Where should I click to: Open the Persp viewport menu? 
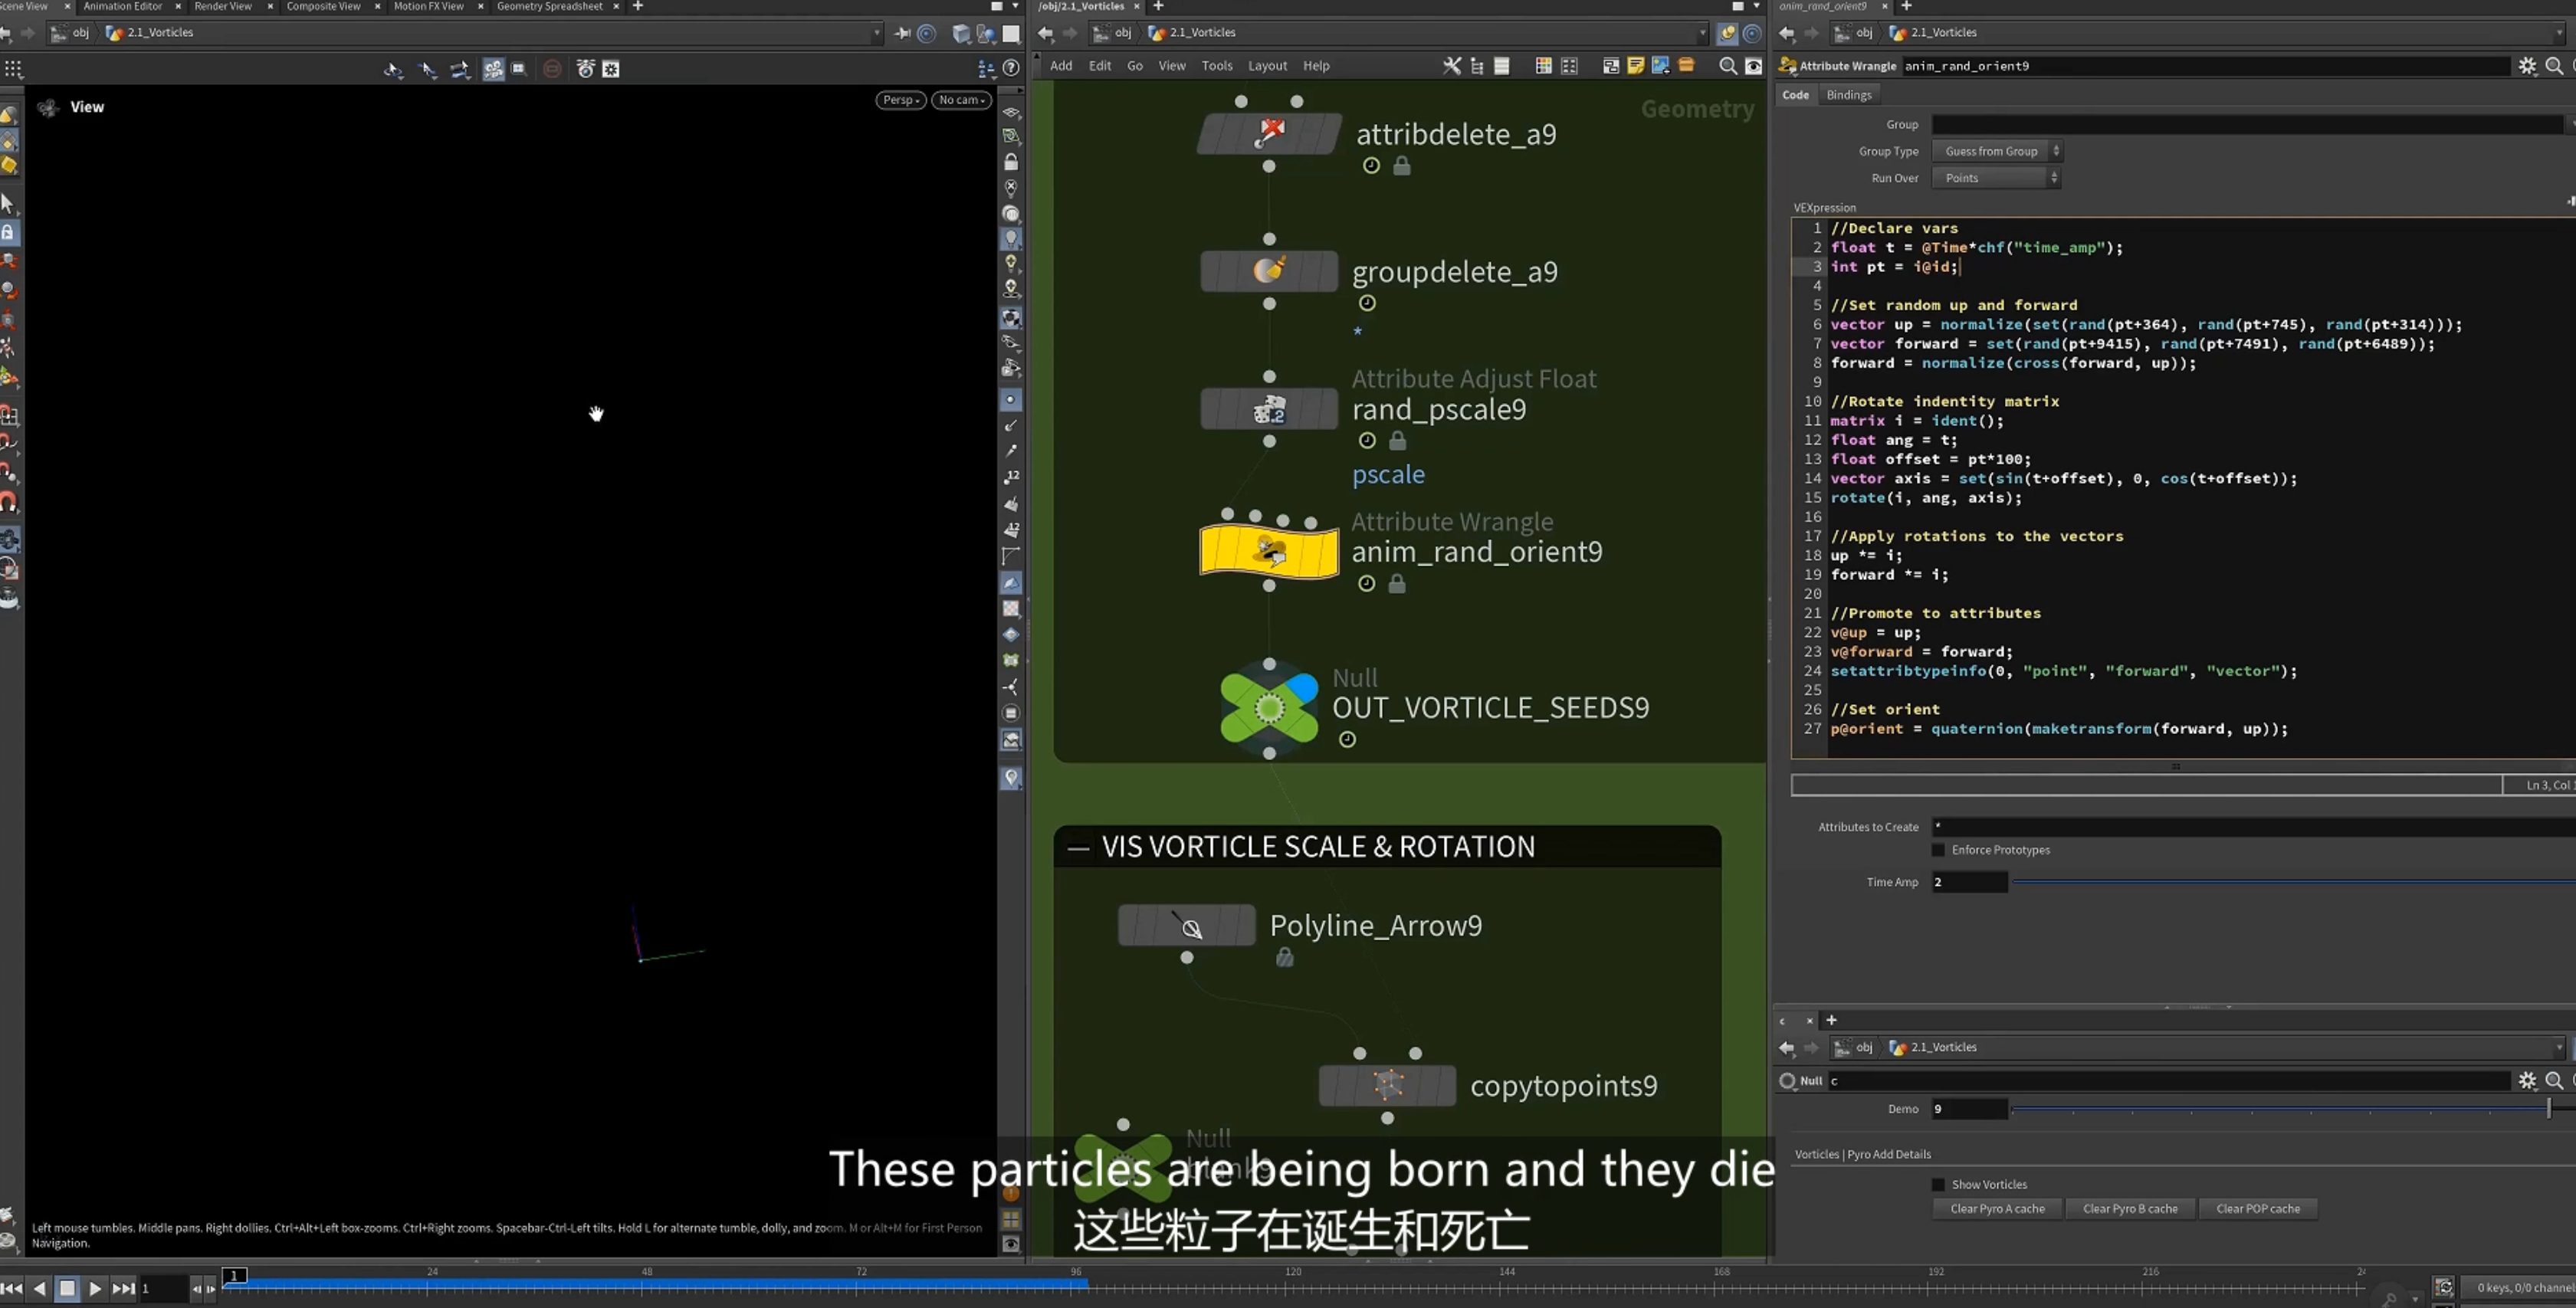tap(900, 100)
